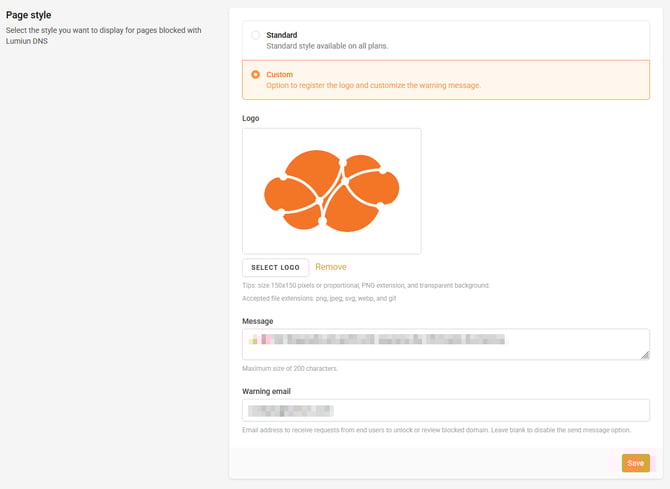
Task: Click the Warning email field label
Action: 266,391
